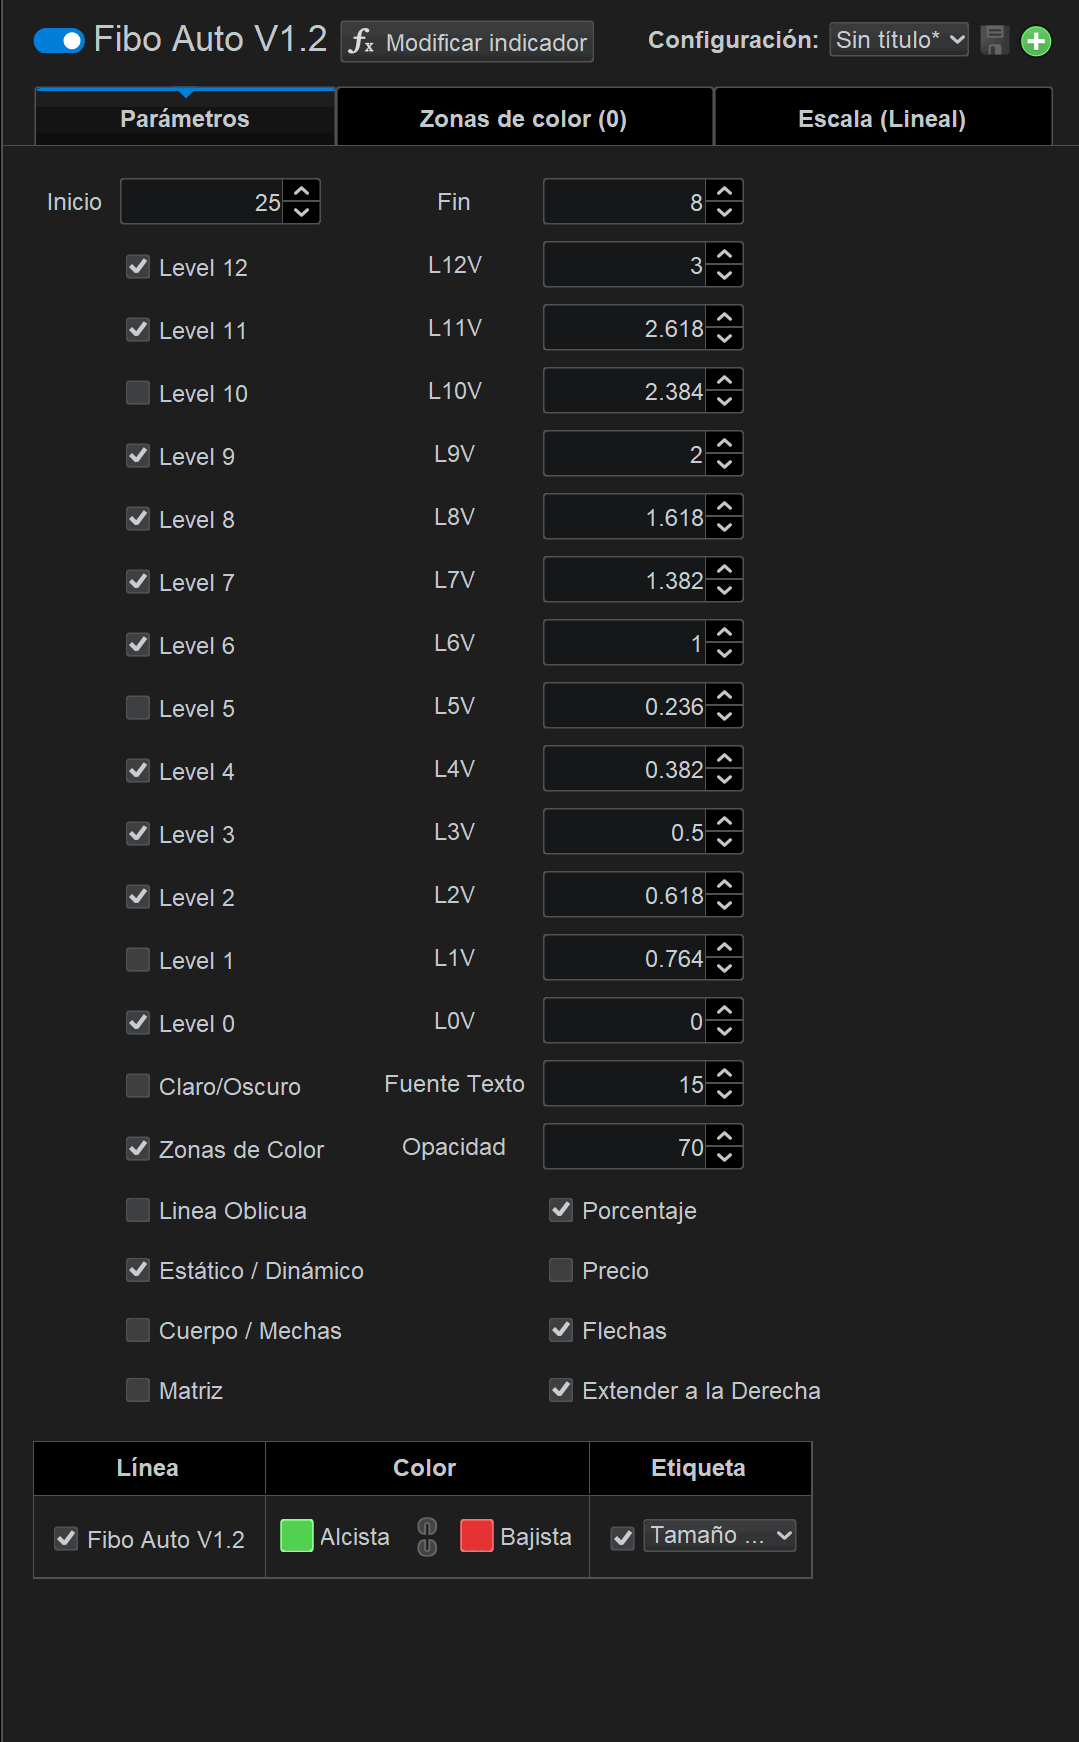
Task: Increase the Opacidad value with up arrow
Action: click(725, 1136)
